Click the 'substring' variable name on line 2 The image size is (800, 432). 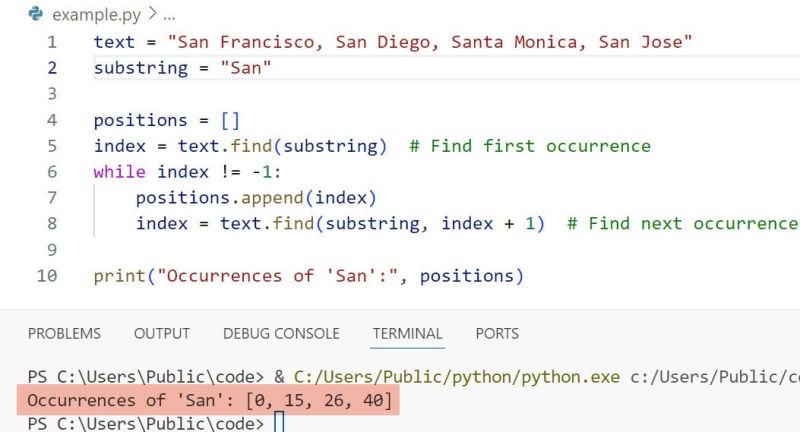coord(141,68)
